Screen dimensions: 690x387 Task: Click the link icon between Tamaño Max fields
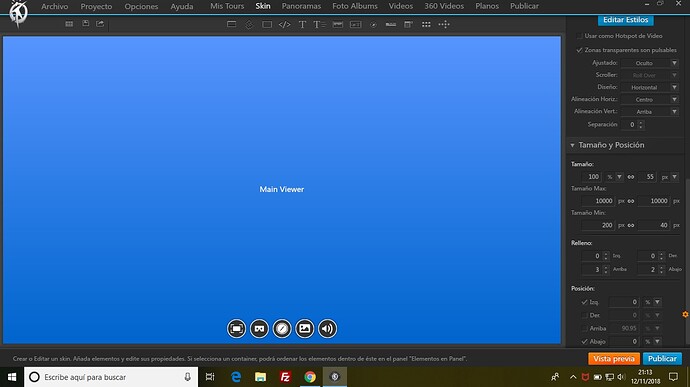pos(631,201)
